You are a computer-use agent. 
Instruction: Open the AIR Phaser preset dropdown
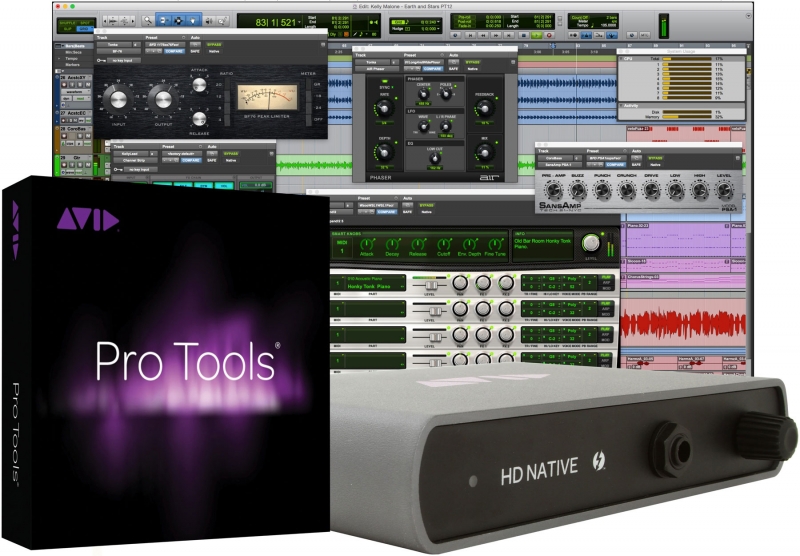pyautogui.click(x=423, y=62)
